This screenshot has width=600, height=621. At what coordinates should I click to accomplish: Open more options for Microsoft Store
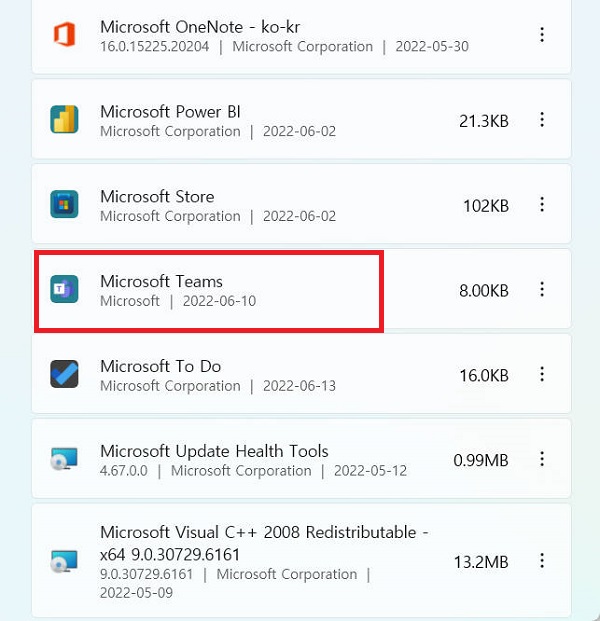(542, 204)
